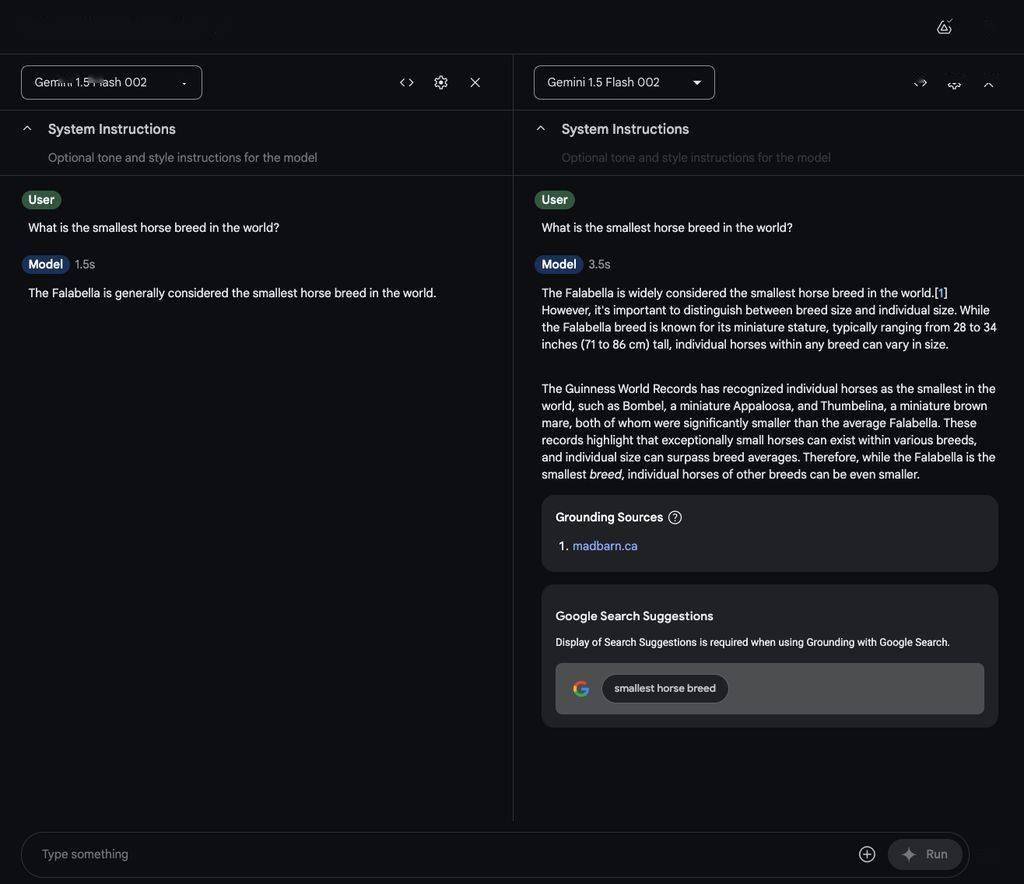Click the left "System Instructions" heading text
The image size is (1024, 884).
[112, 129]
